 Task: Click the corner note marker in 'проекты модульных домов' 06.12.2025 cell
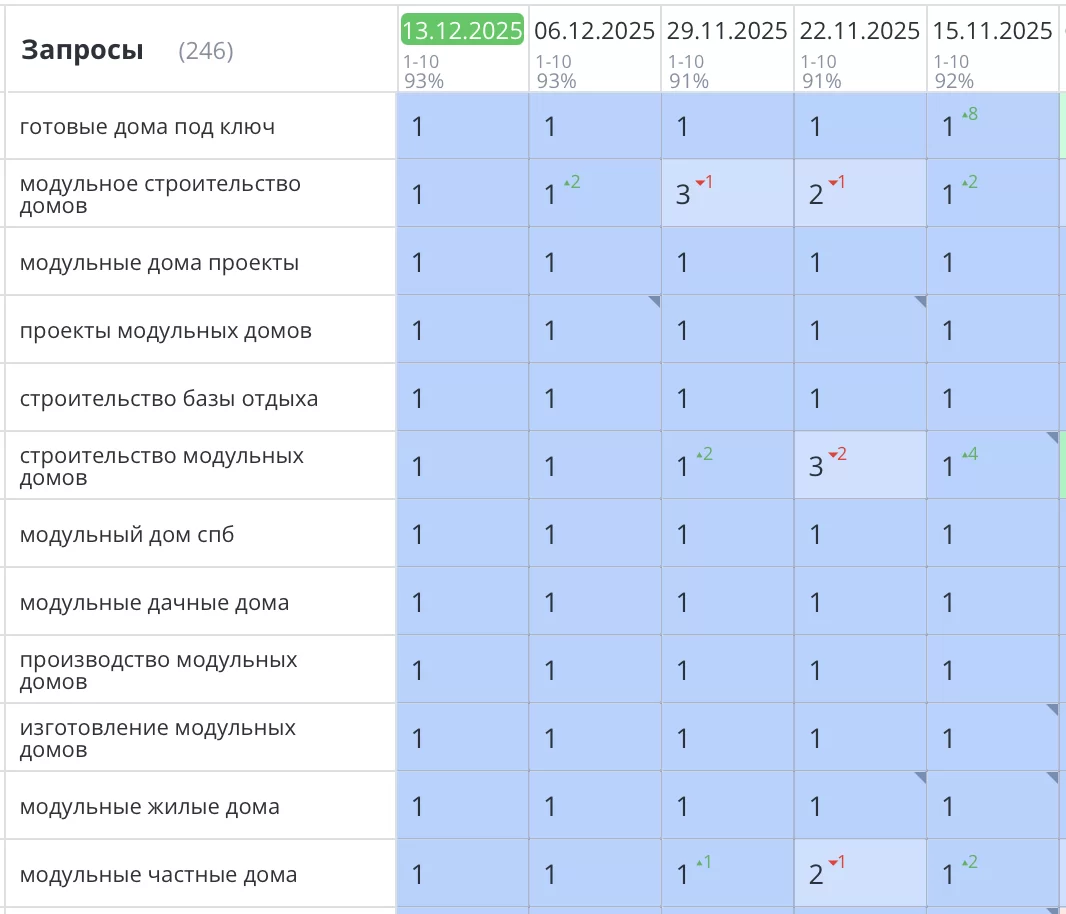coord(654,301)
